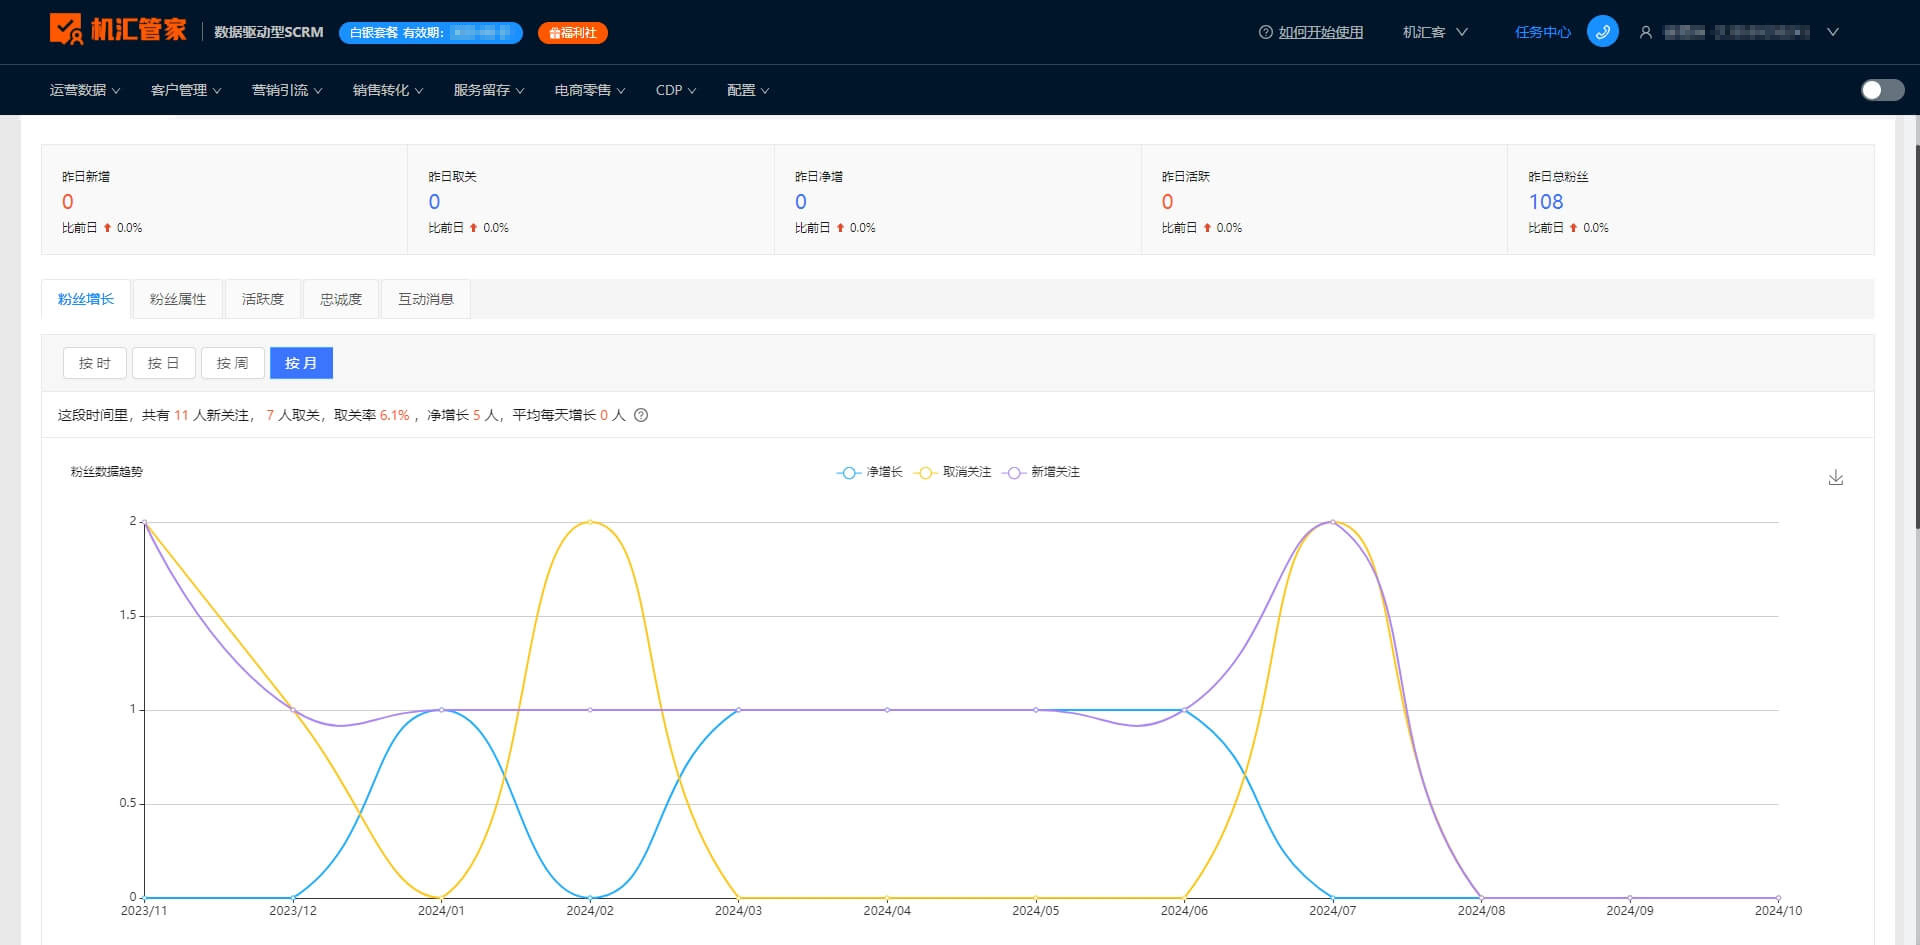The width and height of the screenshot is (1920, 945).
Task: Click the 昨日活跃 stat card
Action: [x=1324, y=200]
